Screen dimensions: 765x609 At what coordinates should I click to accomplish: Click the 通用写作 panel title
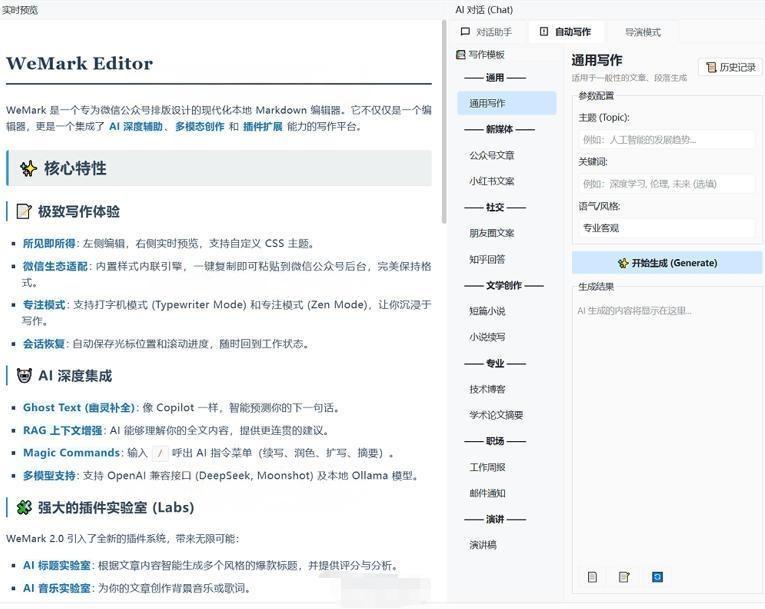point(597,61)
